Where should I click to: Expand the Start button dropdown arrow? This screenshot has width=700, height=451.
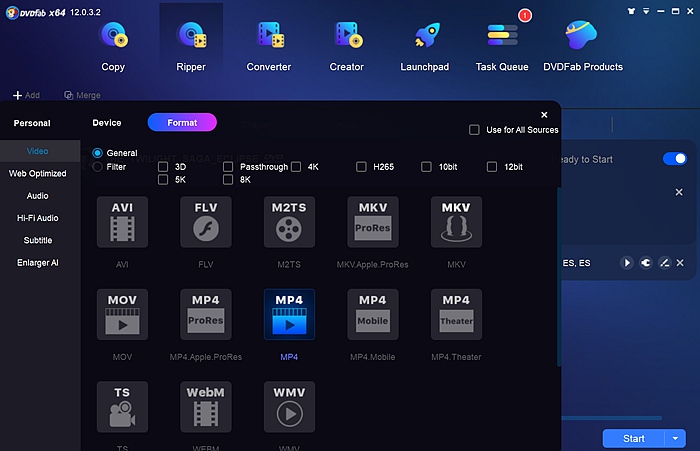676,438
